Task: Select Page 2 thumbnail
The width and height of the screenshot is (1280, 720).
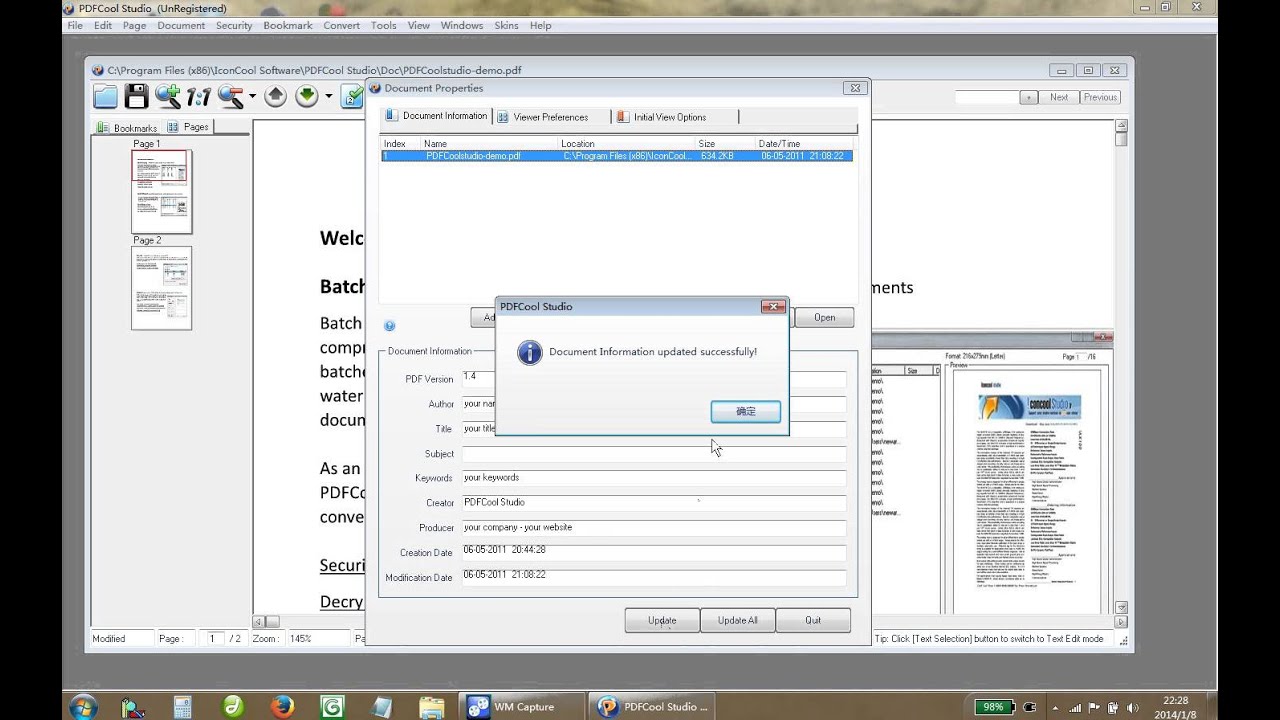Action: 161,288
